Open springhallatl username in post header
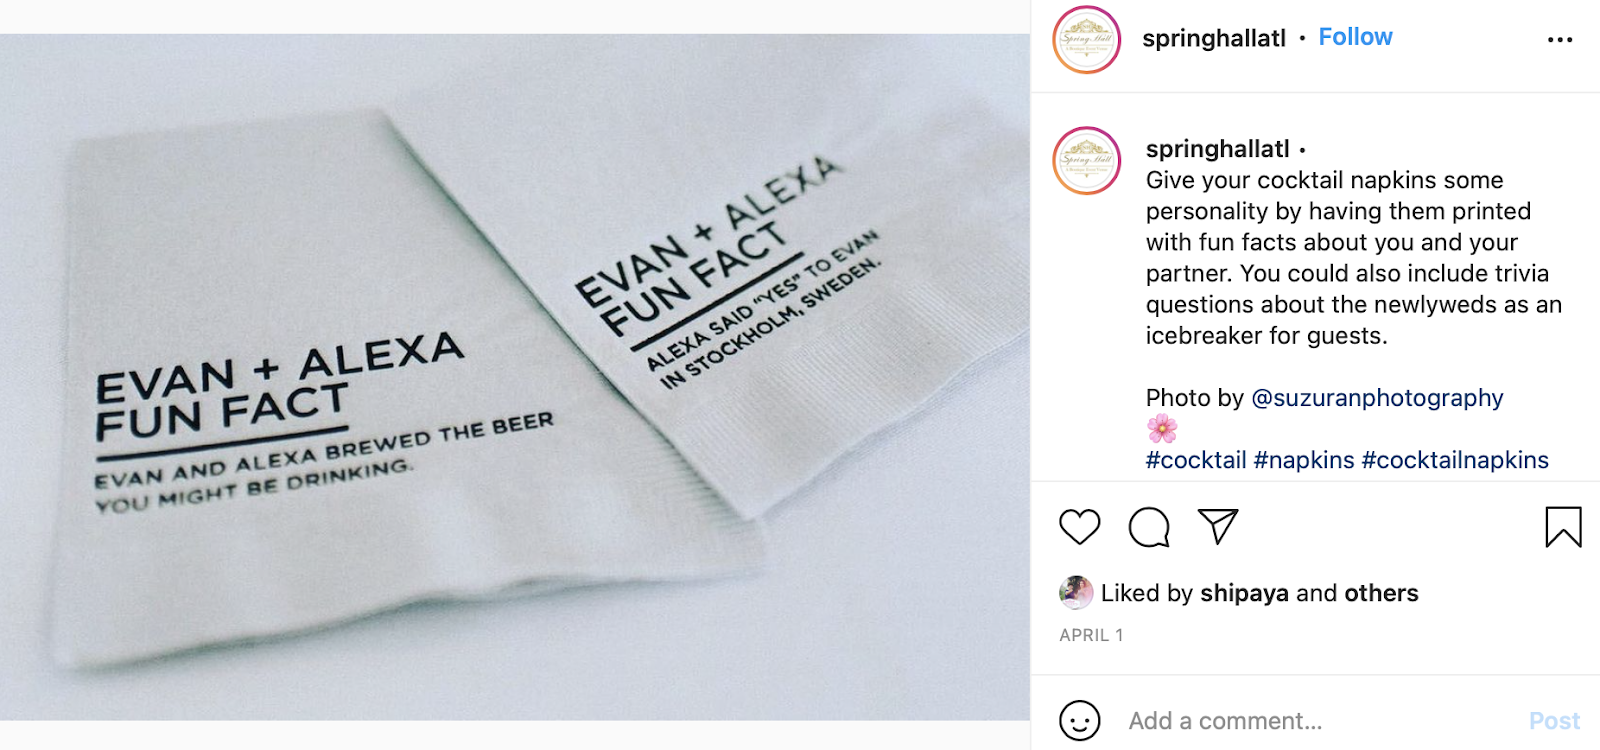 (x=1214, y=38)
